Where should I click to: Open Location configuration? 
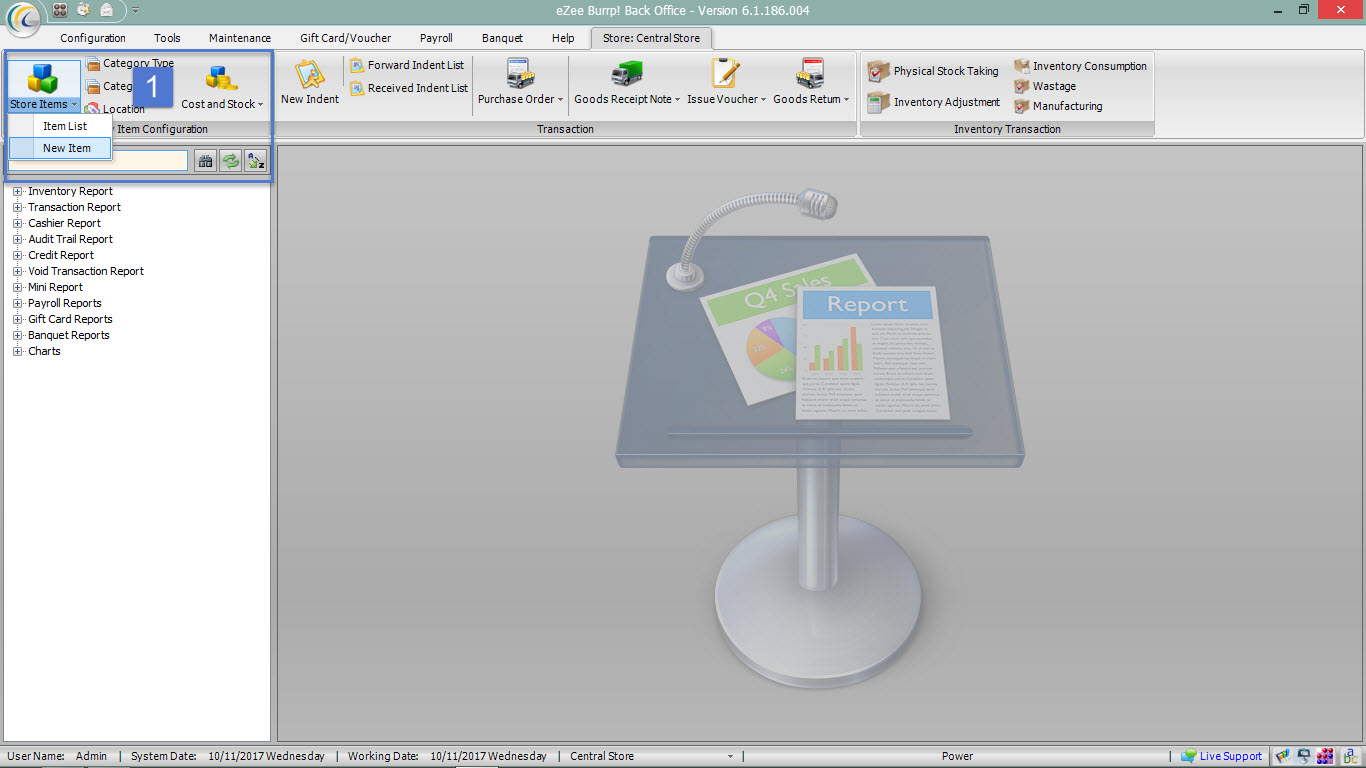[116, 109]
